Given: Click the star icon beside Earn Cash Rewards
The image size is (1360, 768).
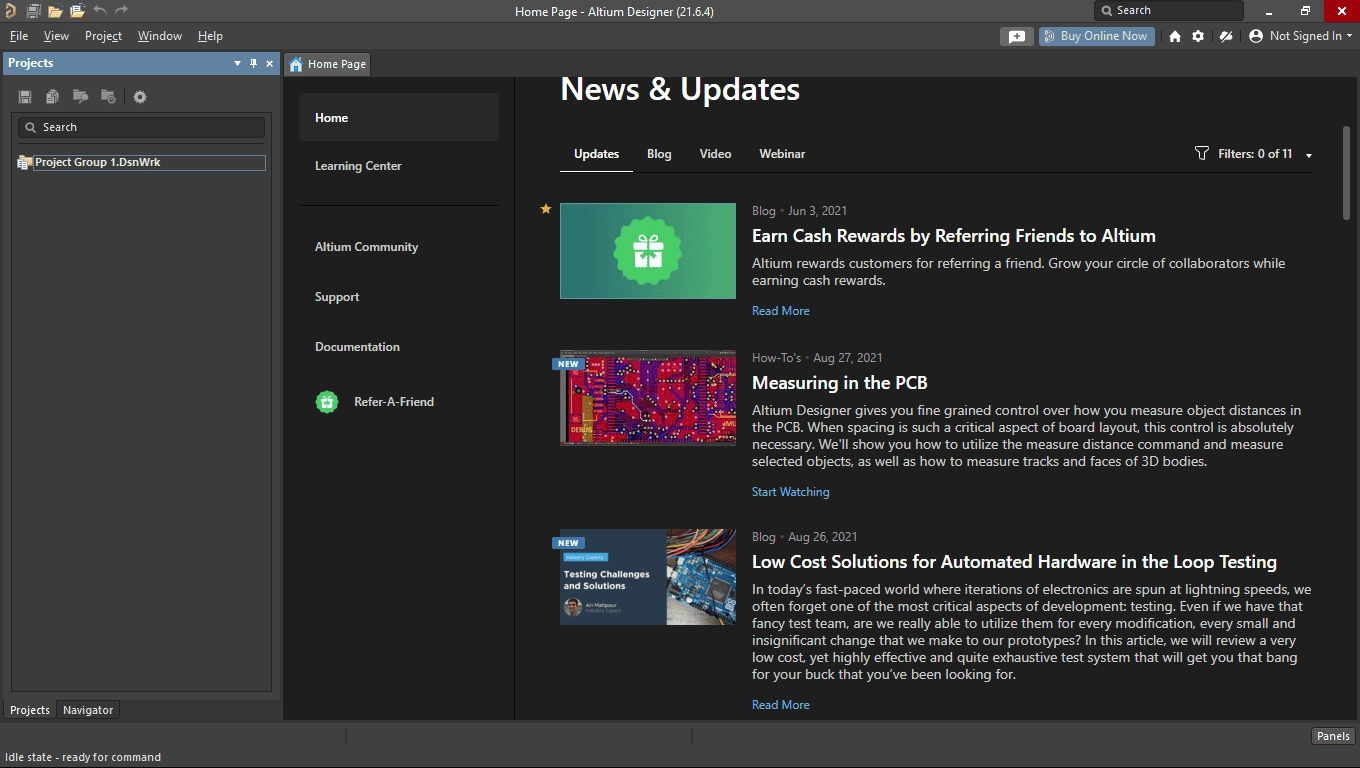Looking at the screenshot, I should click(546, 209).
